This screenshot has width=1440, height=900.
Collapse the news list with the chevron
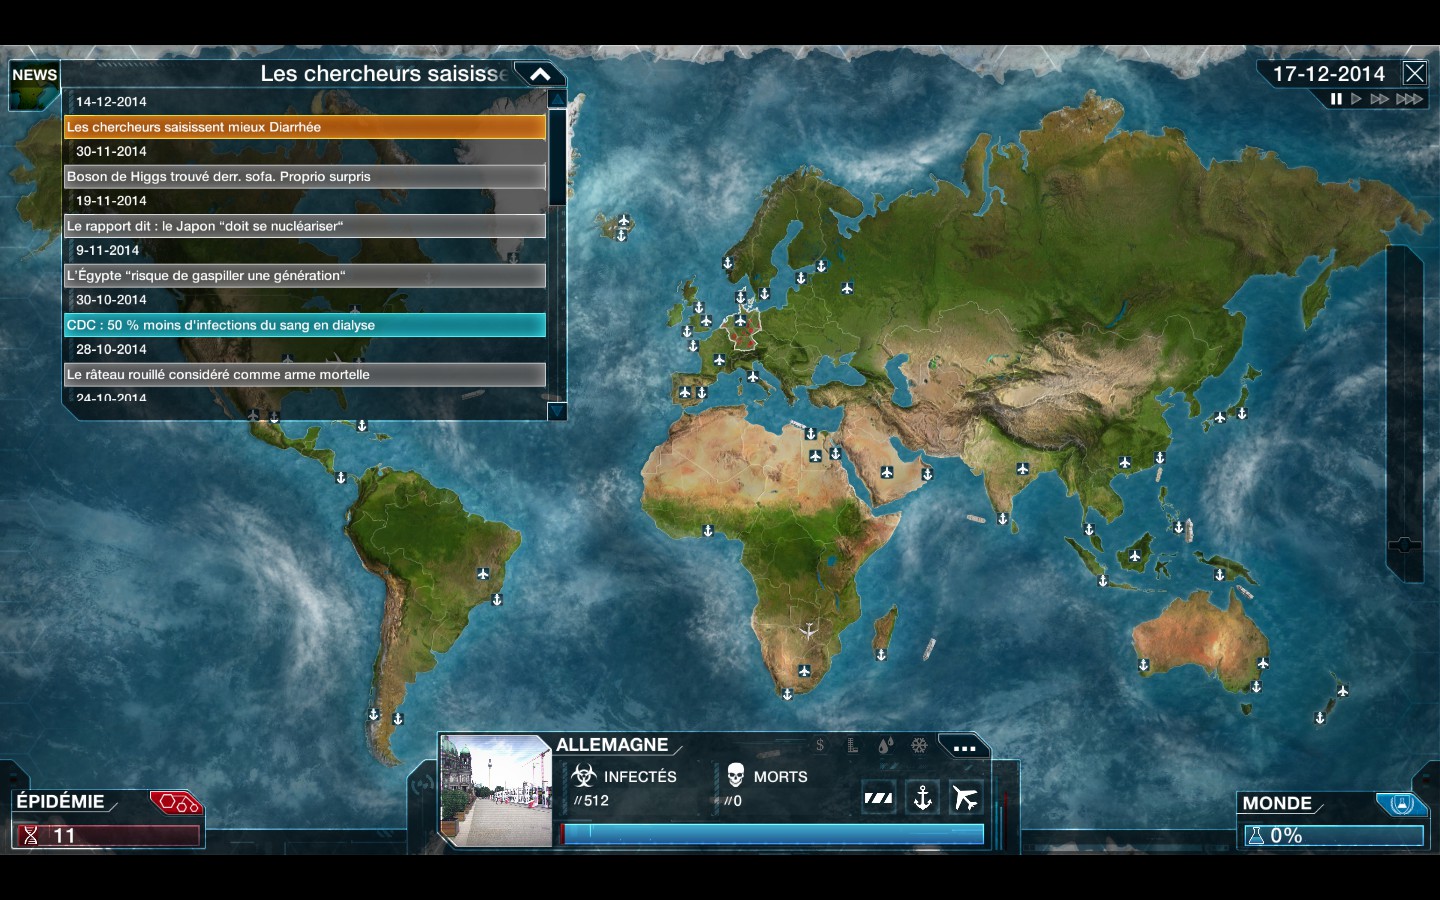540,74
